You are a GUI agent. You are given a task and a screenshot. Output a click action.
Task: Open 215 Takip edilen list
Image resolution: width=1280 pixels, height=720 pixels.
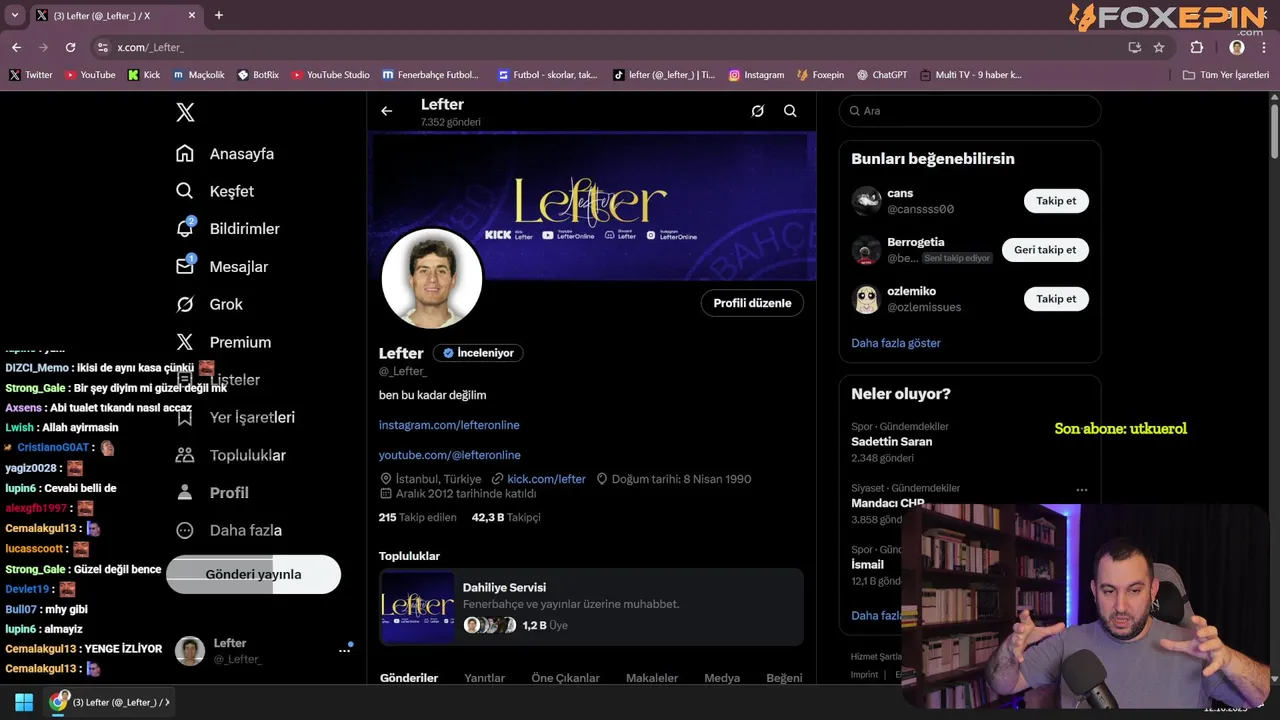(x=418, y=517)
